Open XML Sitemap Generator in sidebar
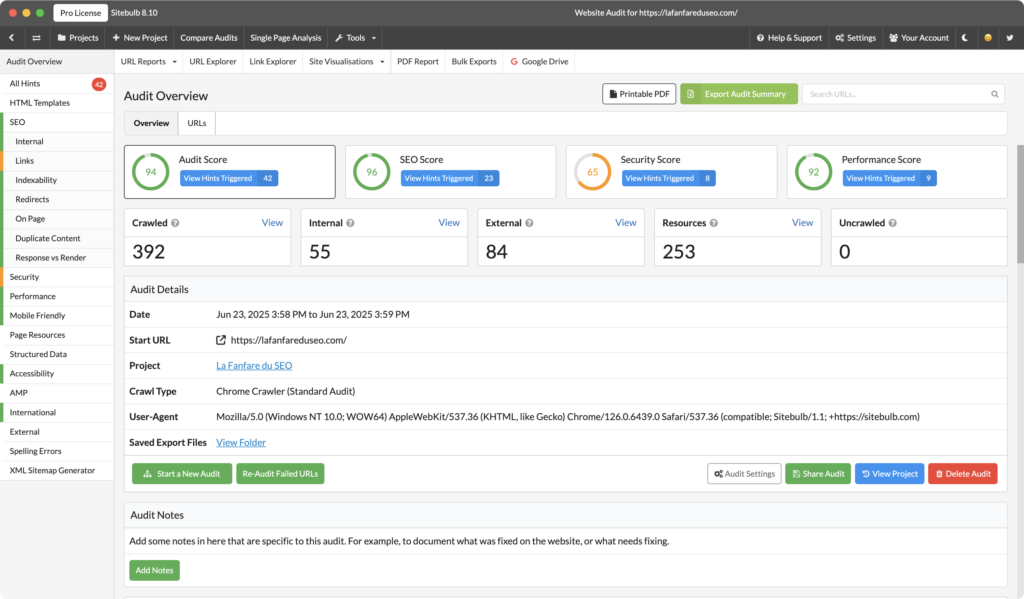 click(57, 470)
